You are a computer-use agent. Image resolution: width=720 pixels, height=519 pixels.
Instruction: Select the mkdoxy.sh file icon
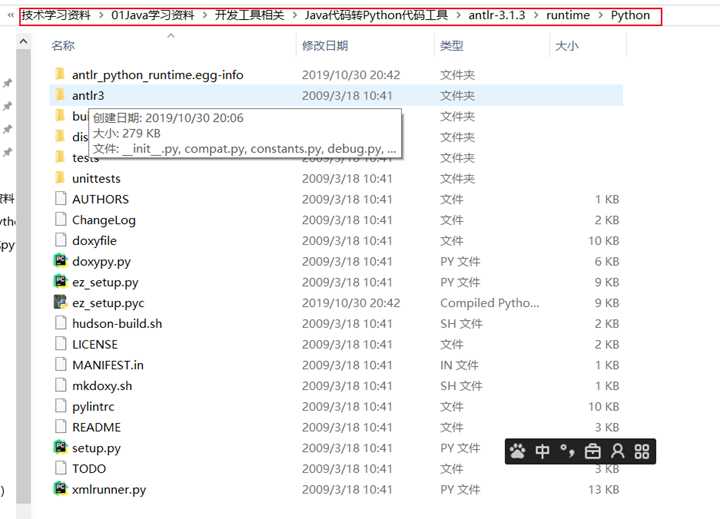coord(60,385)
